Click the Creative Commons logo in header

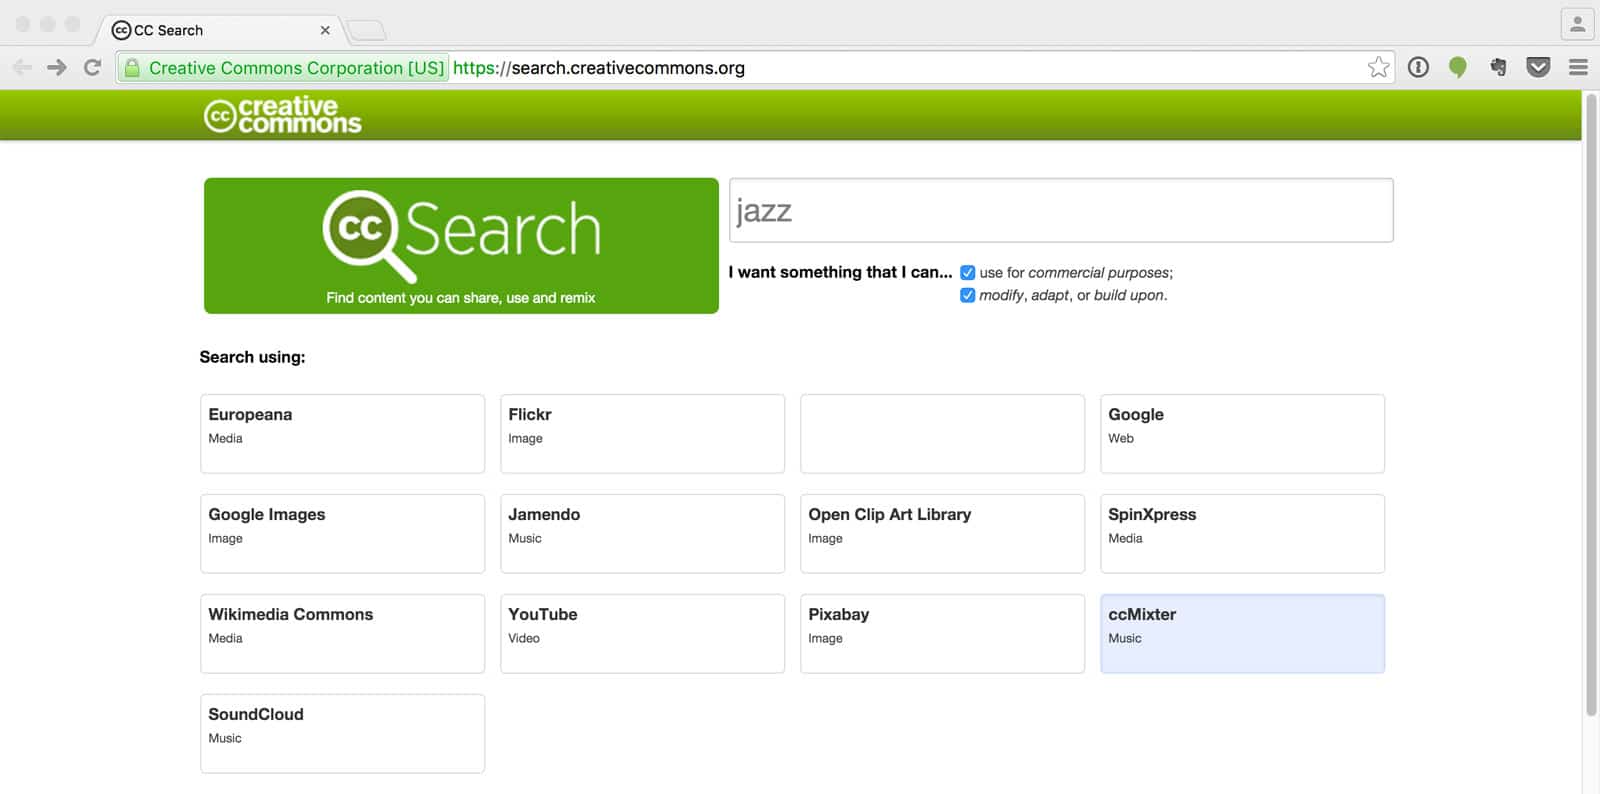pyautogui.click(x=282, y=116)
